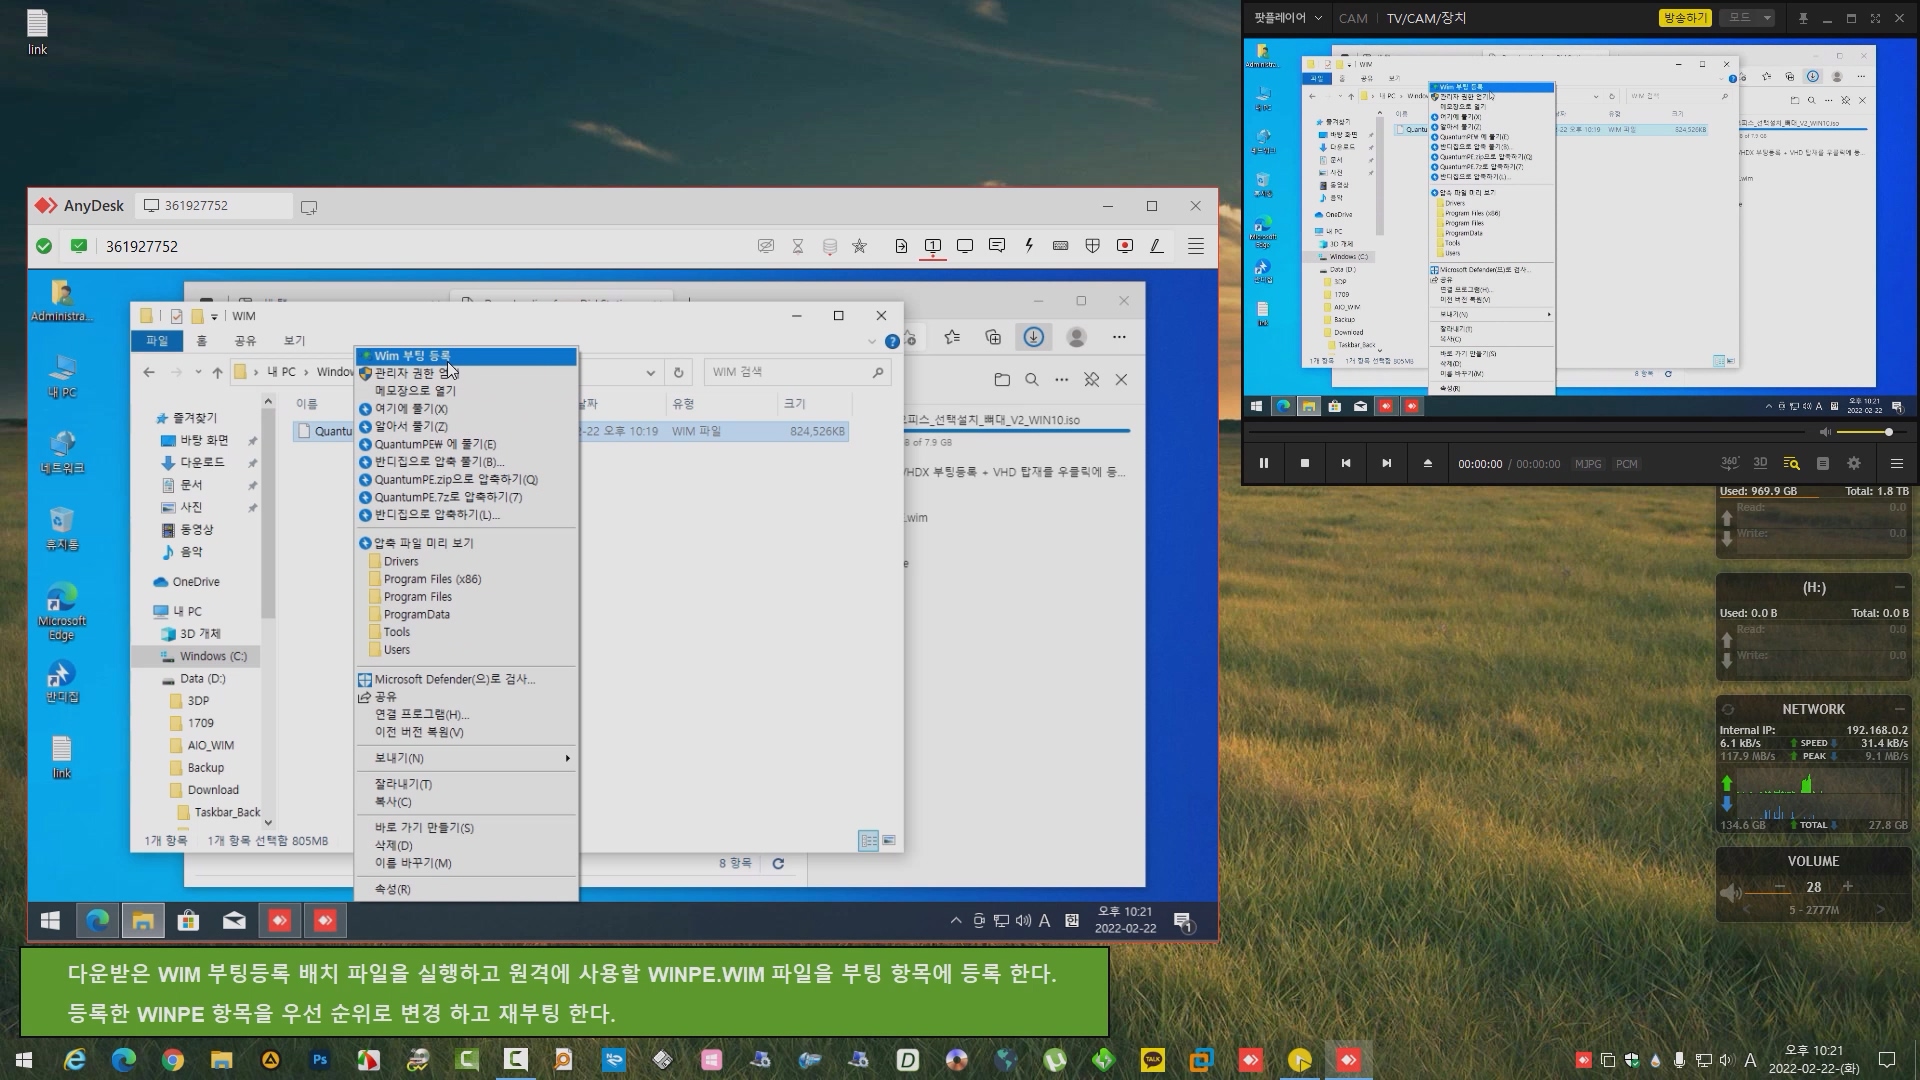Open Explorer help icon
1920x1080 pixels.
(x=892, y=342)
